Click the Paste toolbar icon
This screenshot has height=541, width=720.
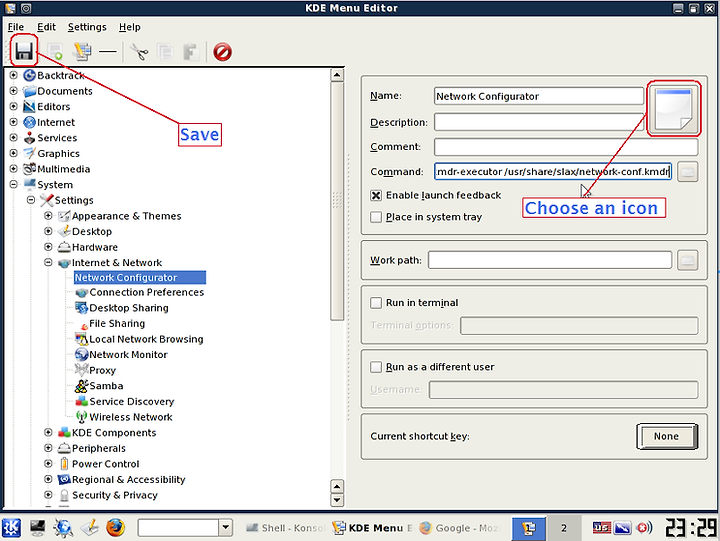tap(191, 51)
